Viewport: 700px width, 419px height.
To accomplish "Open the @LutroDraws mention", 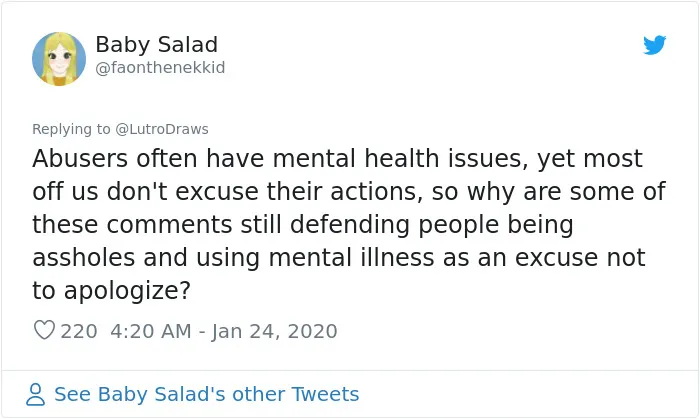I will point(162,129).
